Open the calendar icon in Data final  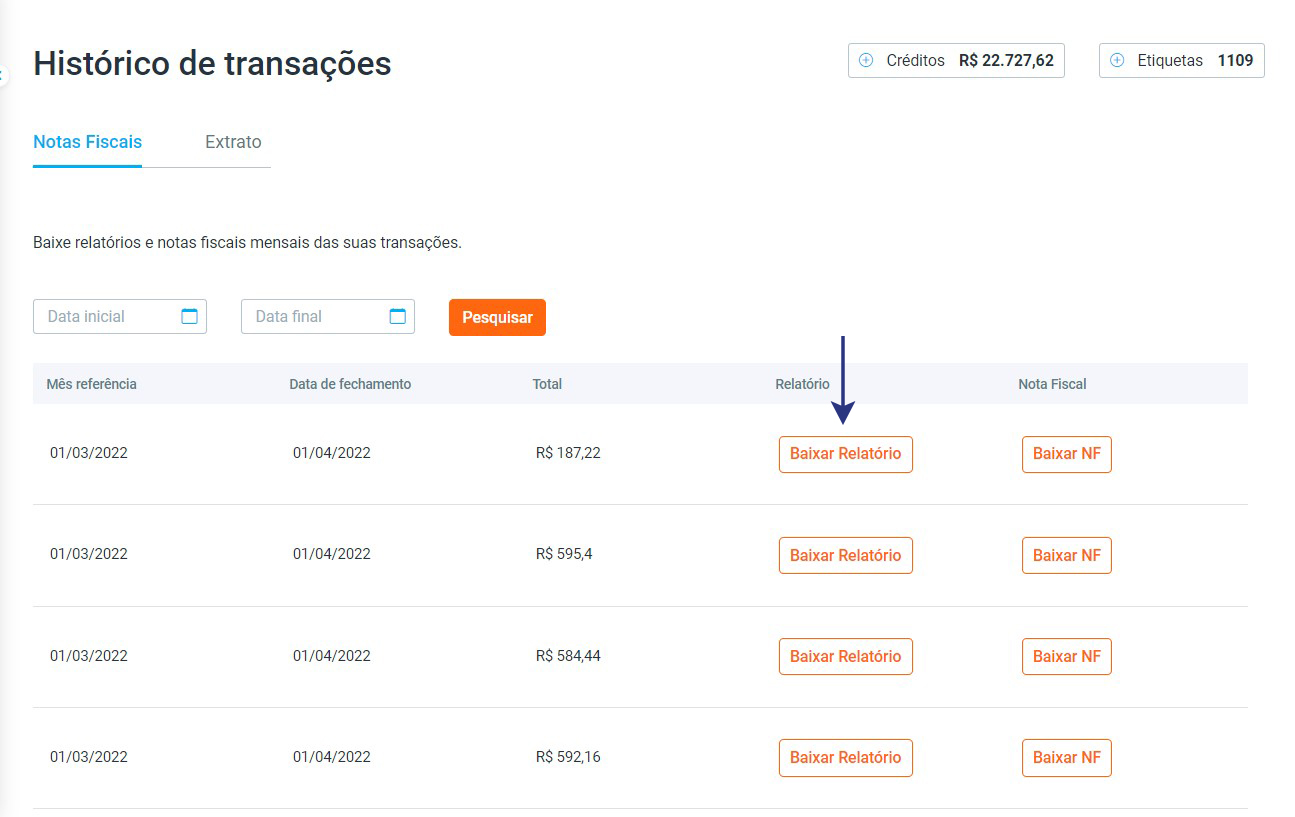click(397, 316)
